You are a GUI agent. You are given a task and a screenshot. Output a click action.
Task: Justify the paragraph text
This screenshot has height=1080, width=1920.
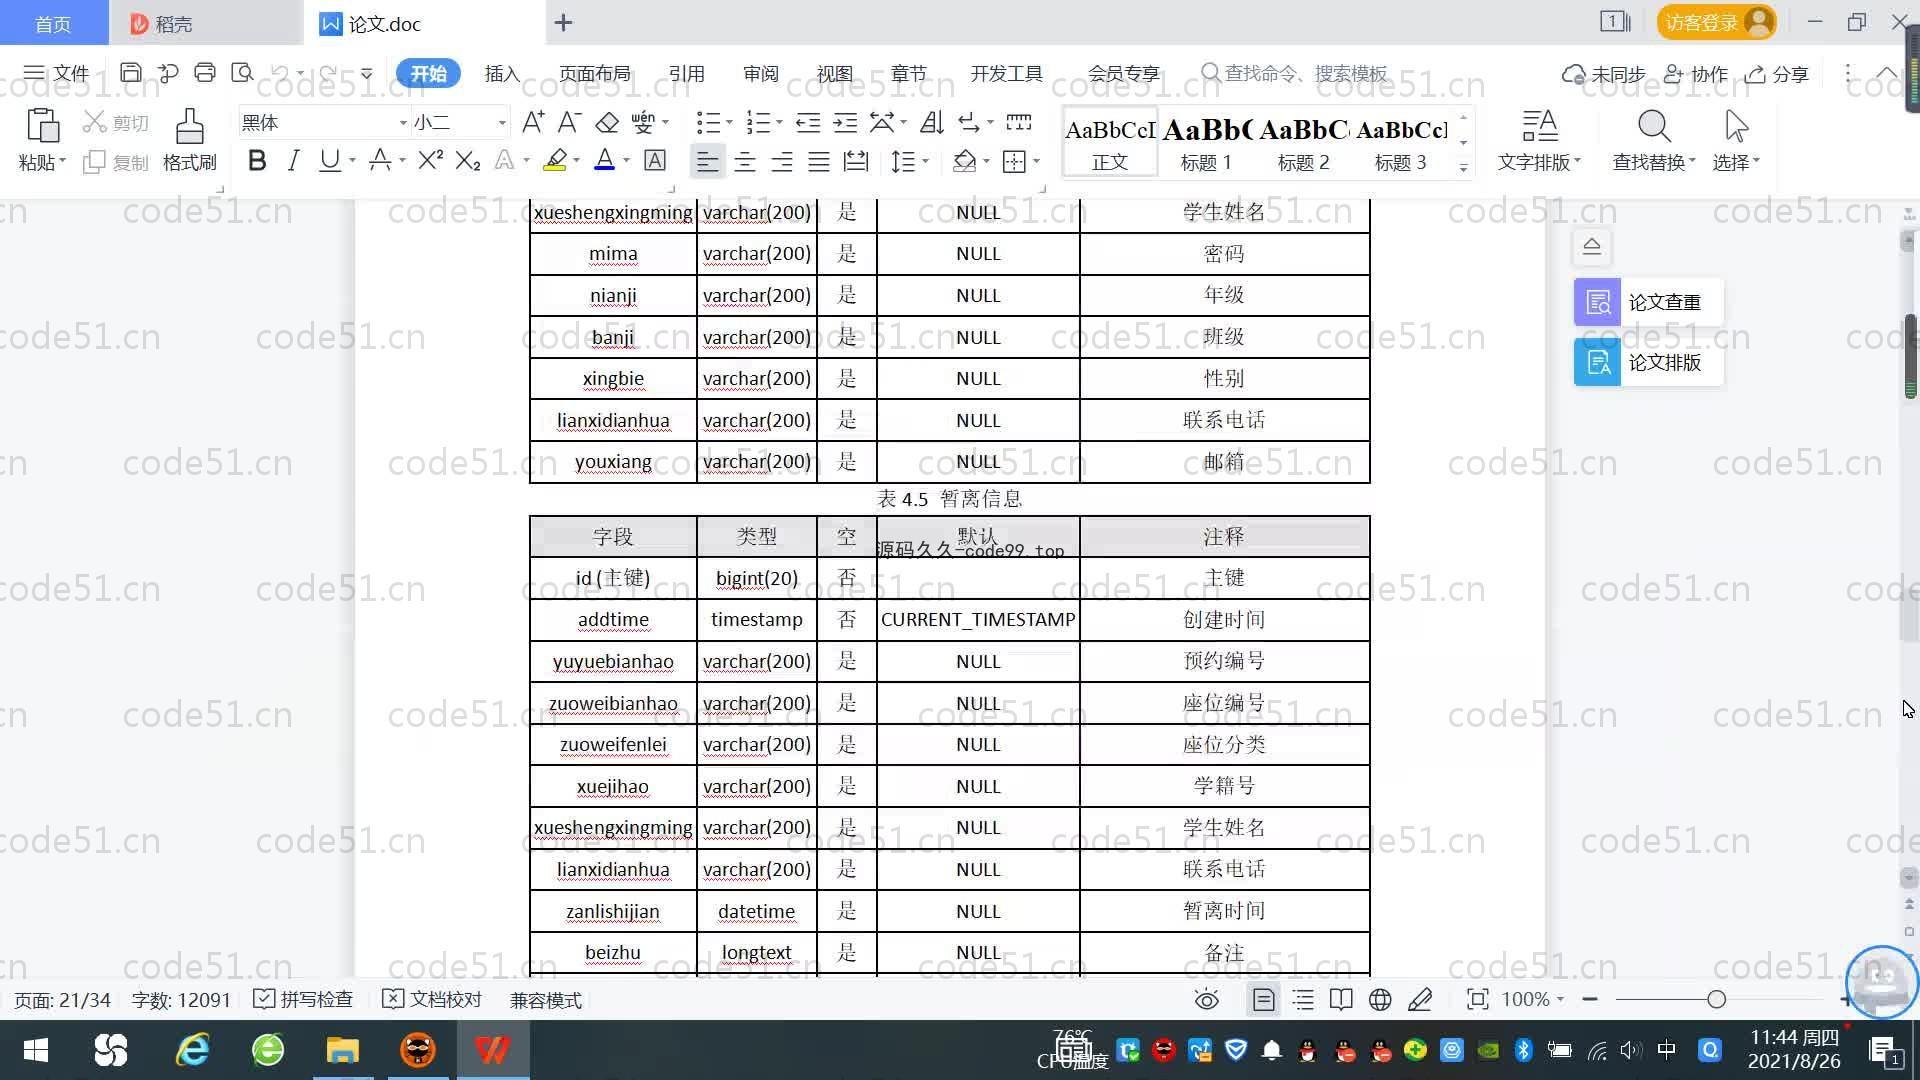pyautogui.click(x=819, y=161)
